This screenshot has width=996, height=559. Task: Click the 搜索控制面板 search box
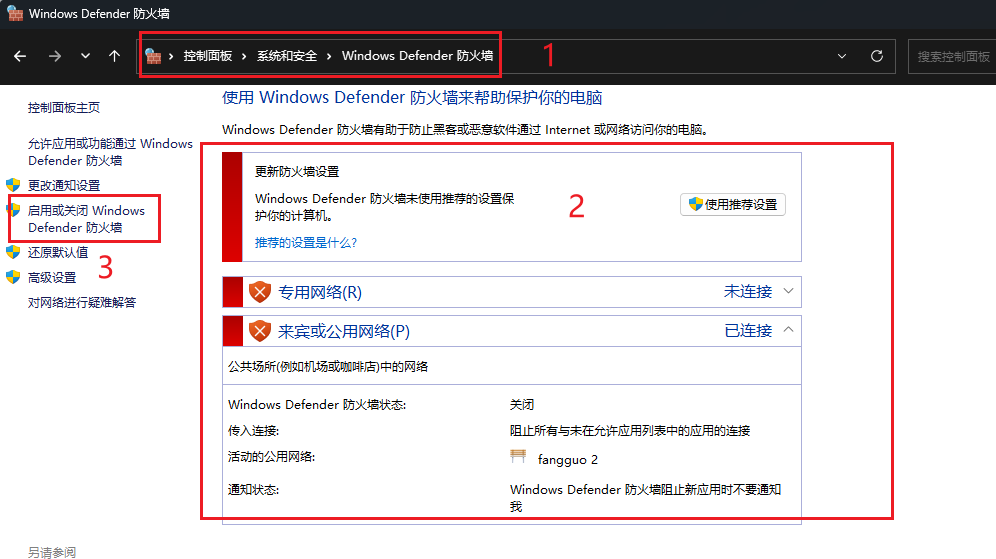point(952,57)
